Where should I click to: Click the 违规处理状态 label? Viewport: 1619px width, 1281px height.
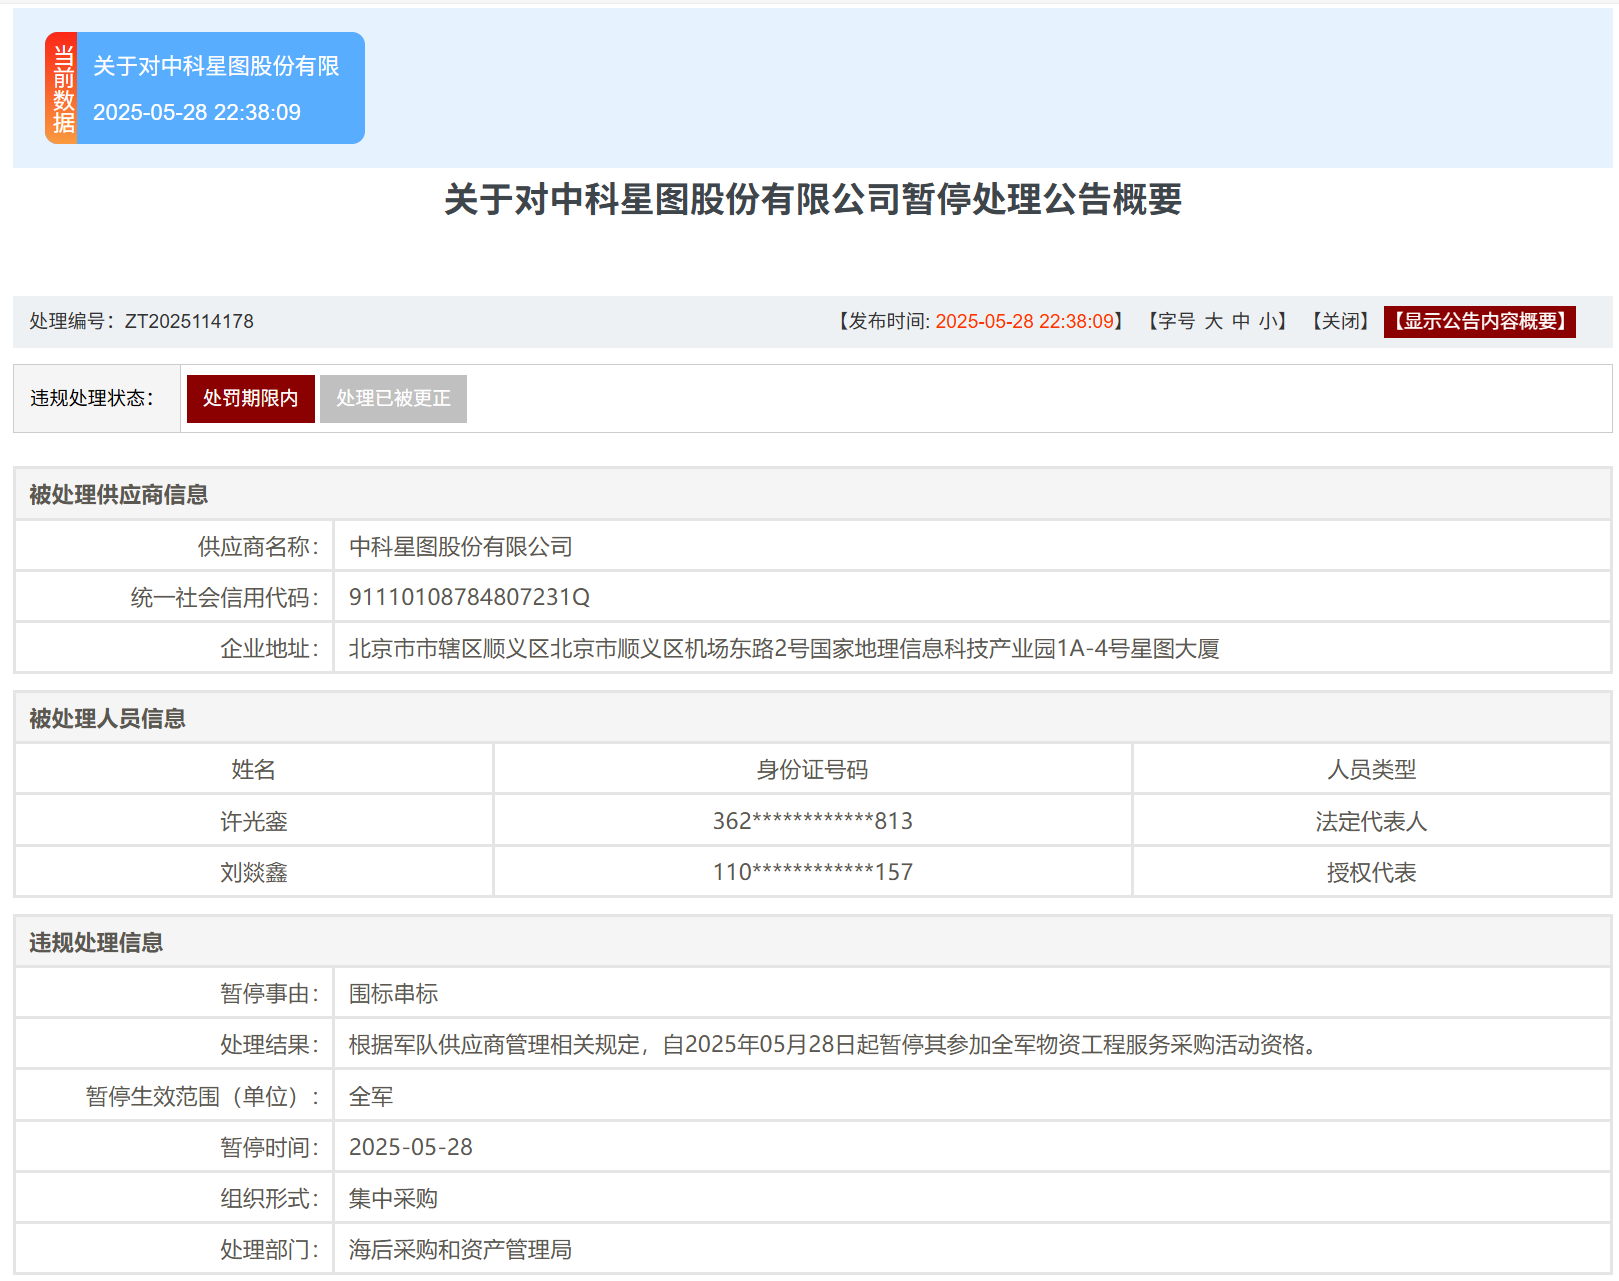pos(92,398)
